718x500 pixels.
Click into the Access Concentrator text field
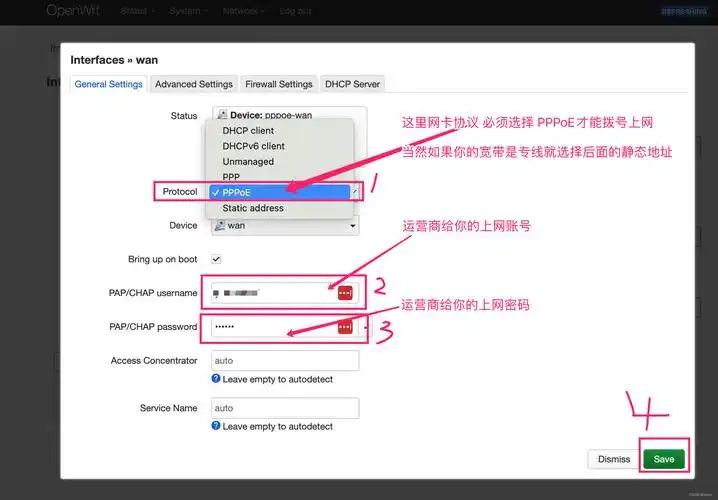point(285,360)
